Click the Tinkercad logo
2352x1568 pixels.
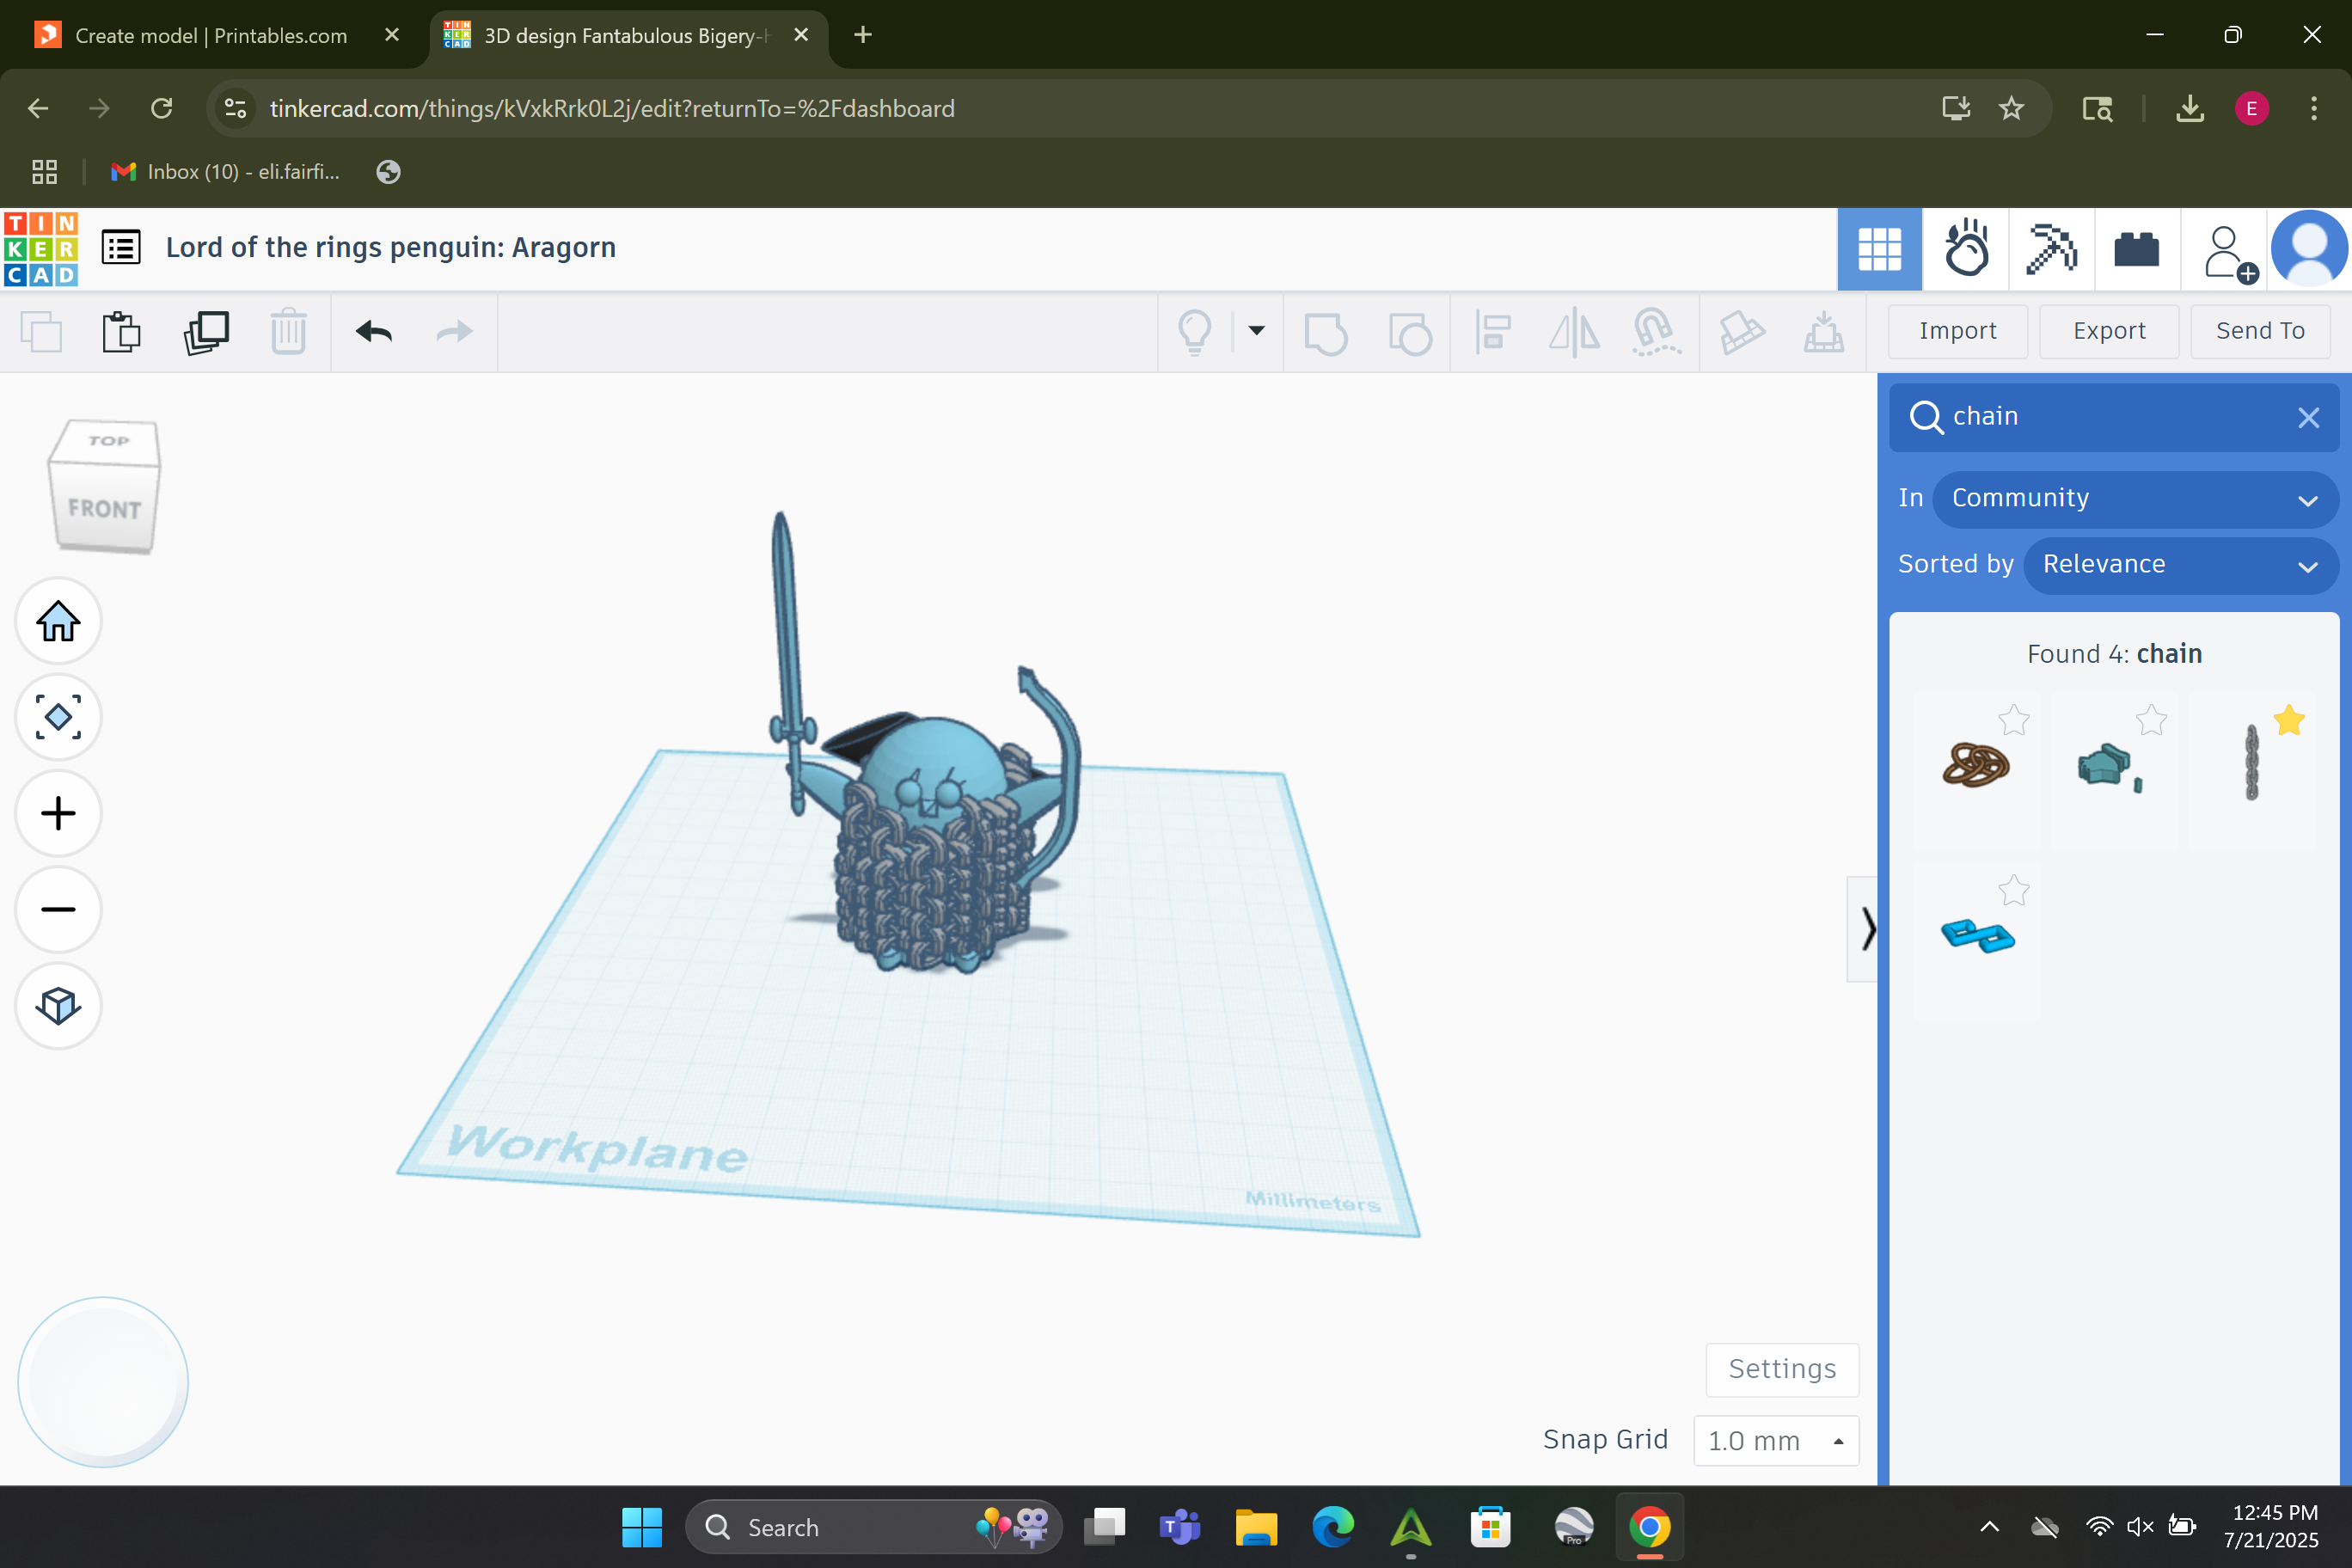(x=41, y=248)
